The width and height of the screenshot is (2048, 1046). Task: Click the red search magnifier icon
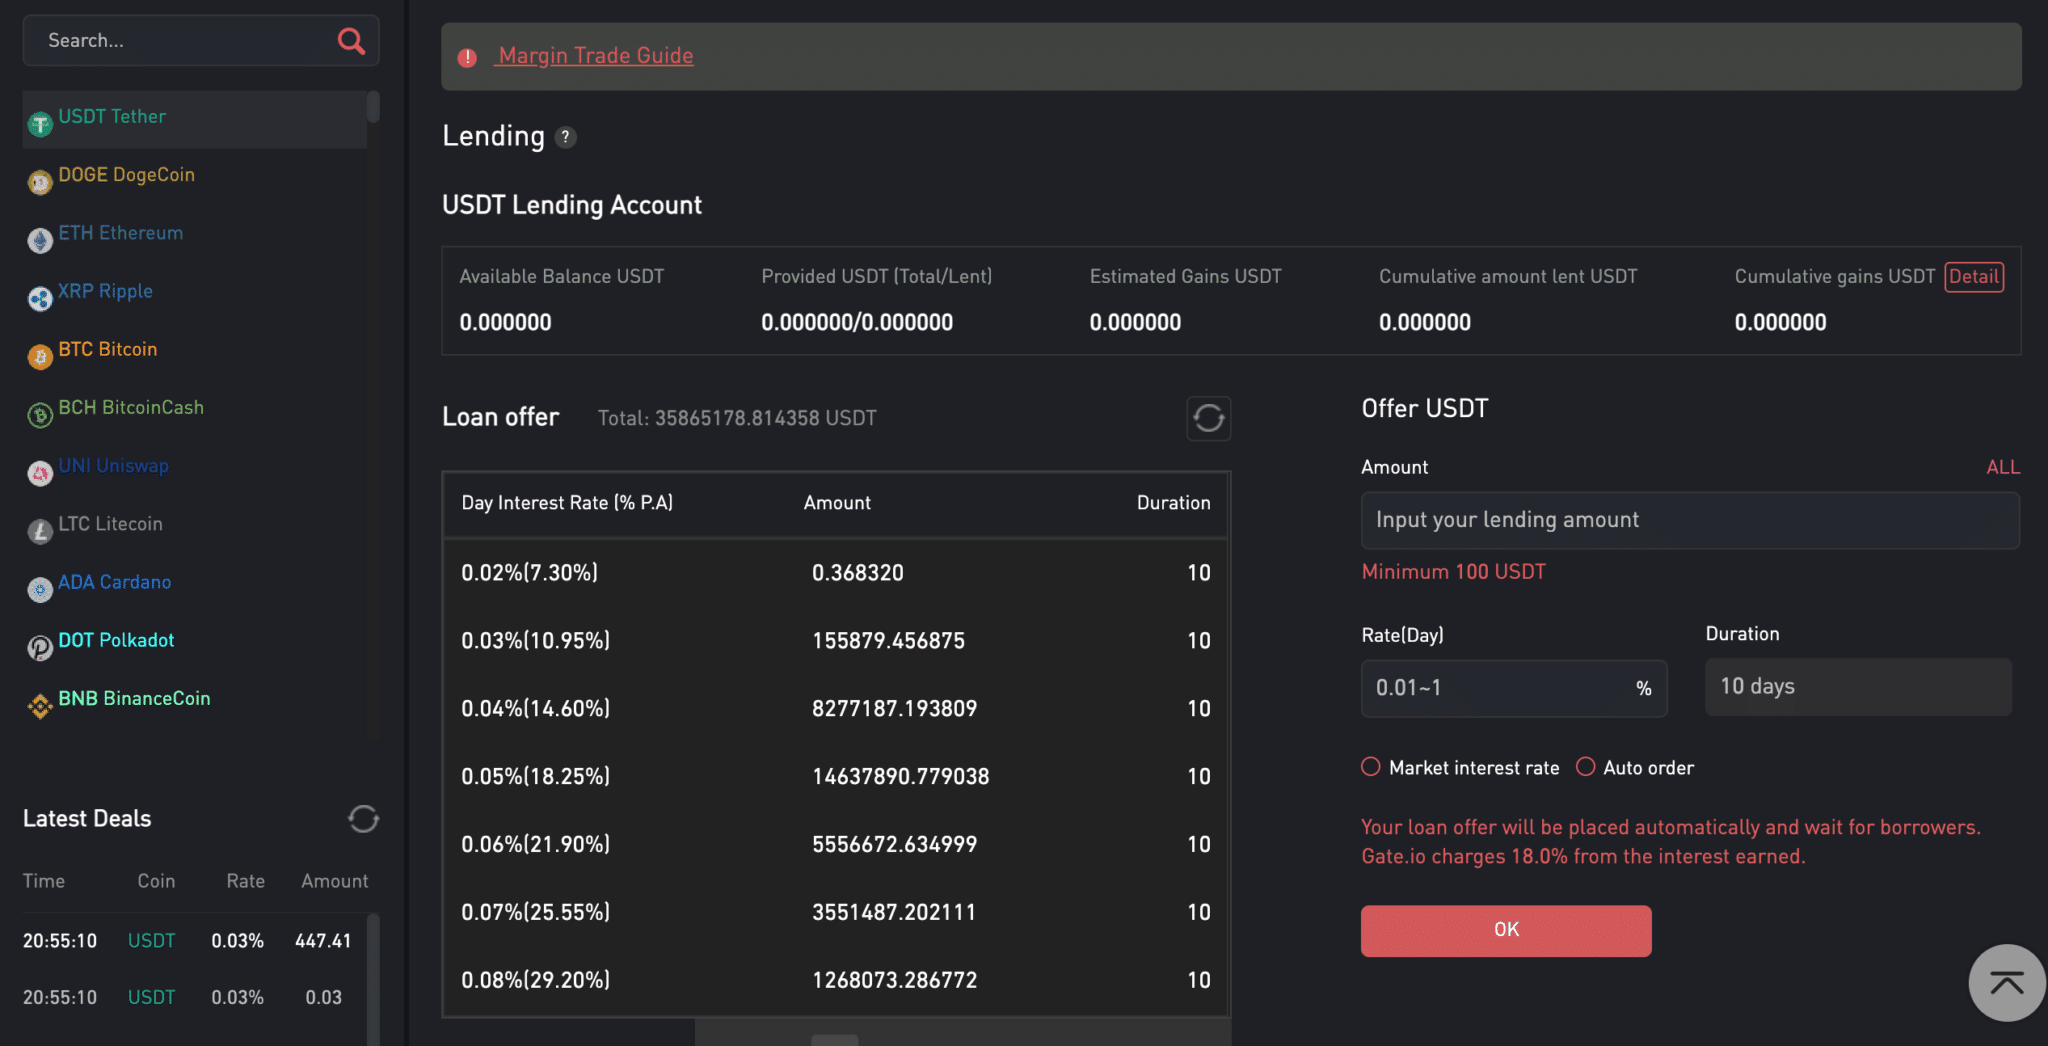coord(351,41)
